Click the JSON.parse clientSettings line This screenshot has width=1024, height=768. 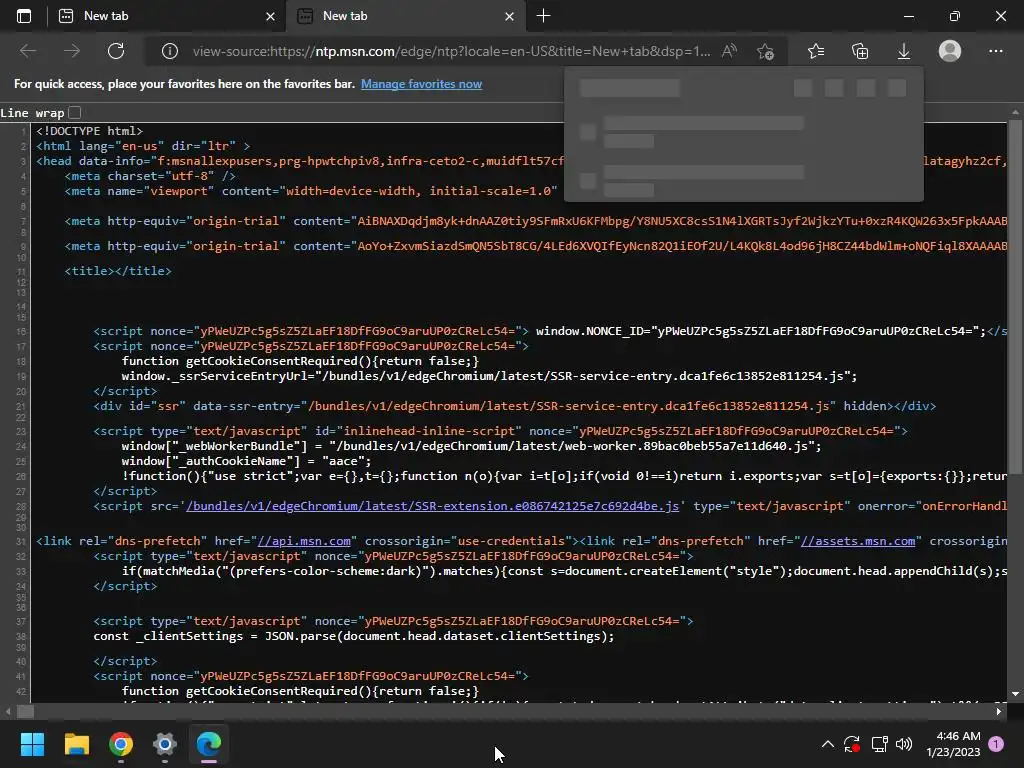[353, 637]
